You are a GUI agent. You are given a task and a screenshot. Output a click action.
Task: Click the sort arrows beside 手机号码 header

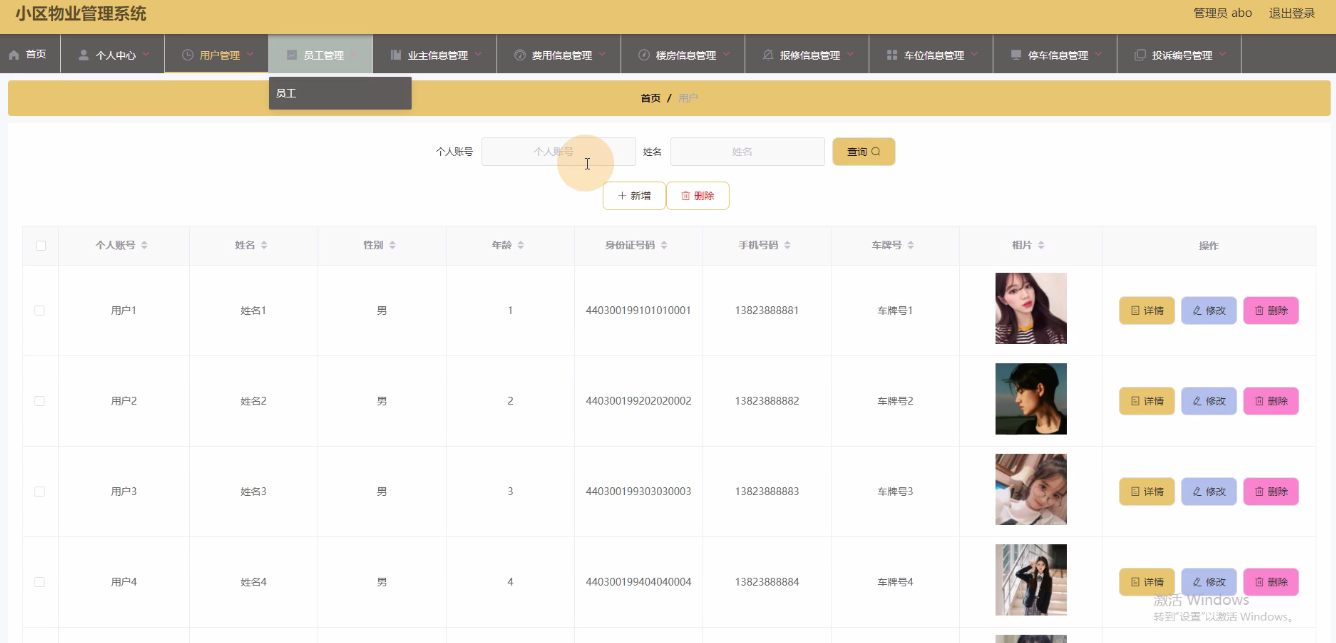coord(787,246)
